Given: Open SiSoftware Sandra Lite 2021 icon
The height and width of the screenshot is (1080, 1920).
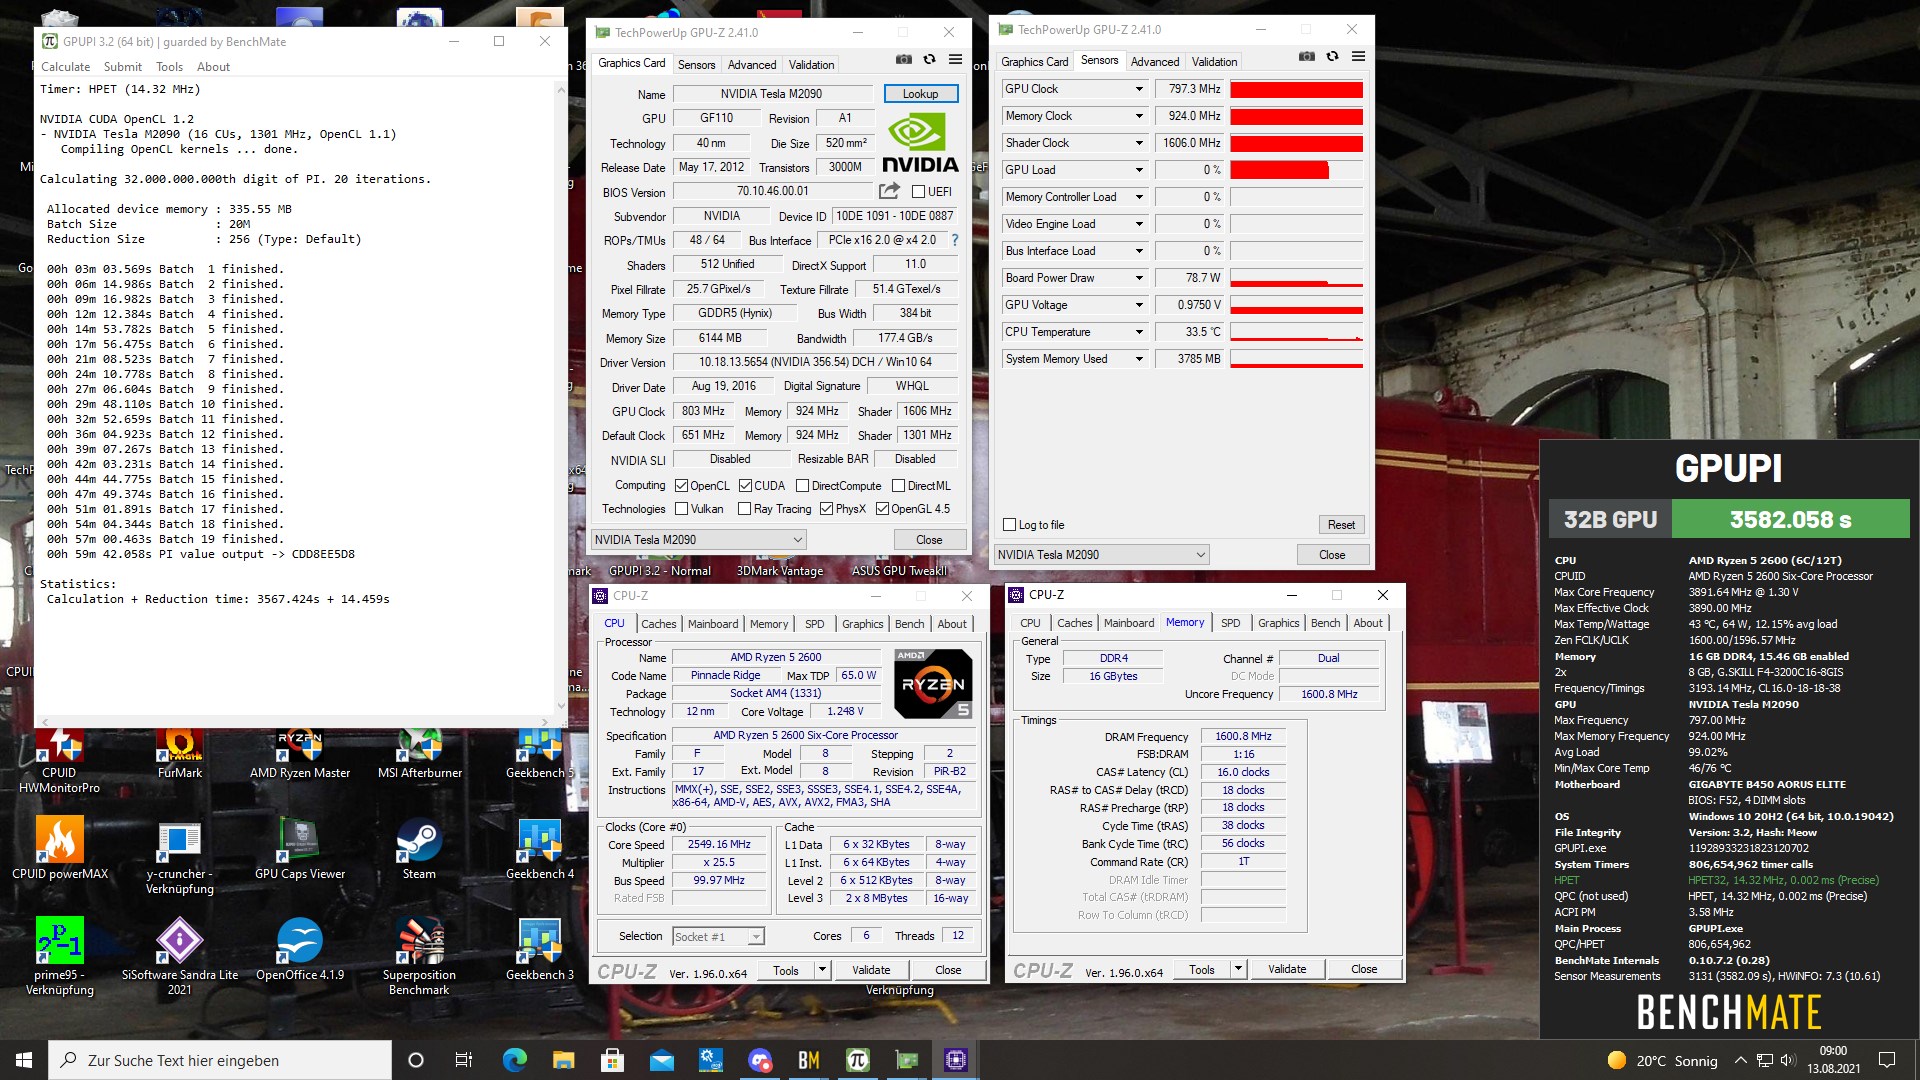Looking at the screenshot, I should (180, 956).
